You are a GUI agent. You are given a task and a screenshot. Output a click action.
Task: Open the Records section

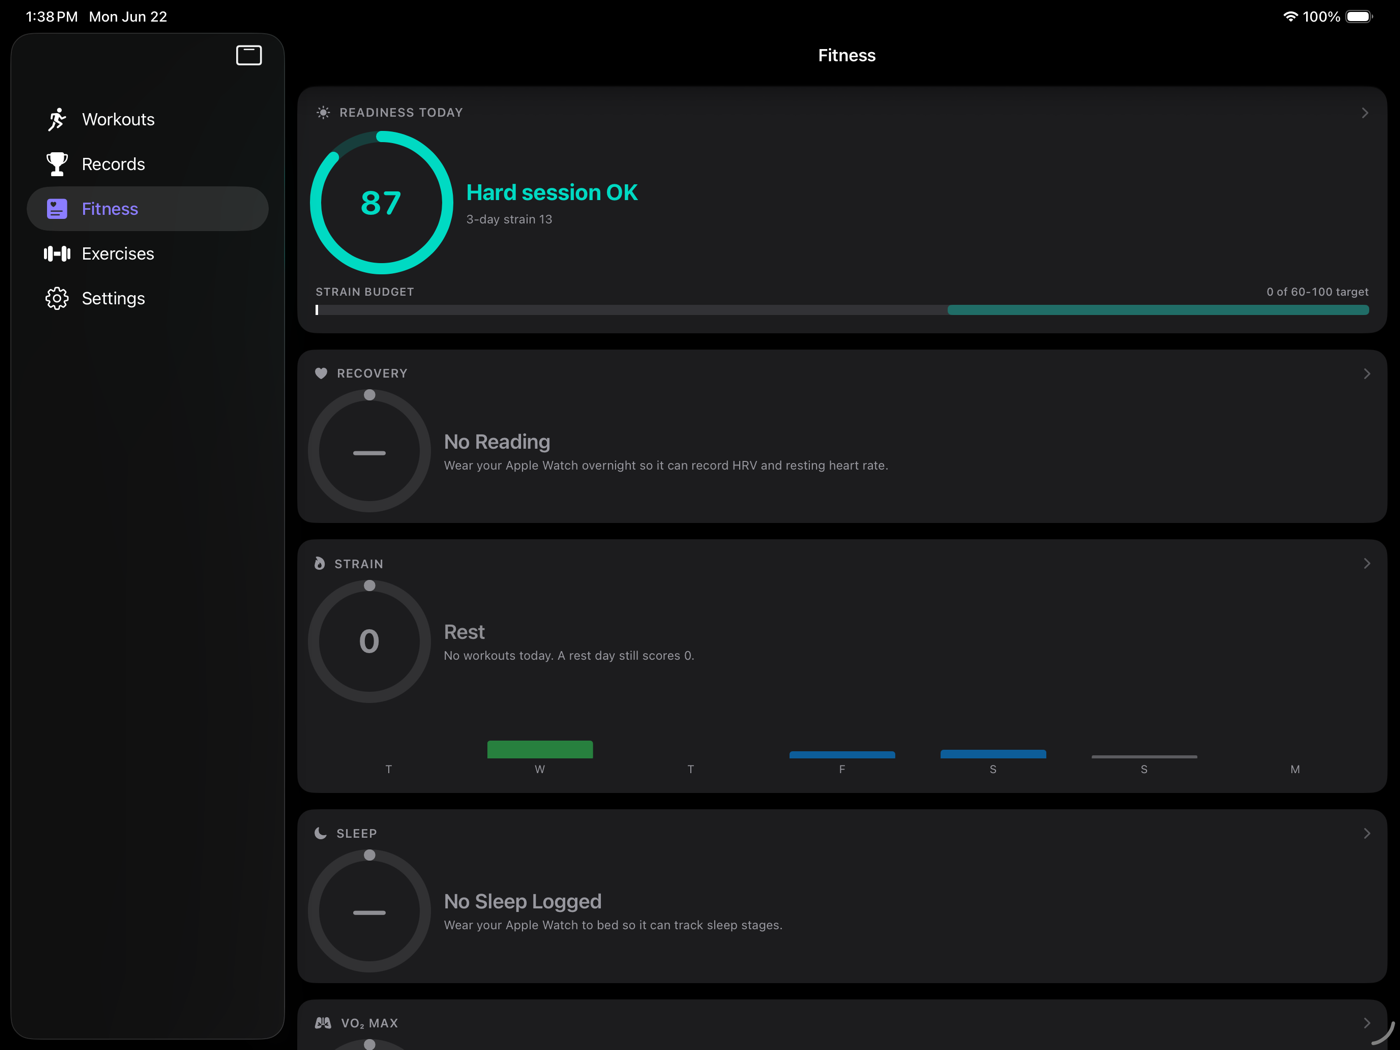(x=148, y=164)
